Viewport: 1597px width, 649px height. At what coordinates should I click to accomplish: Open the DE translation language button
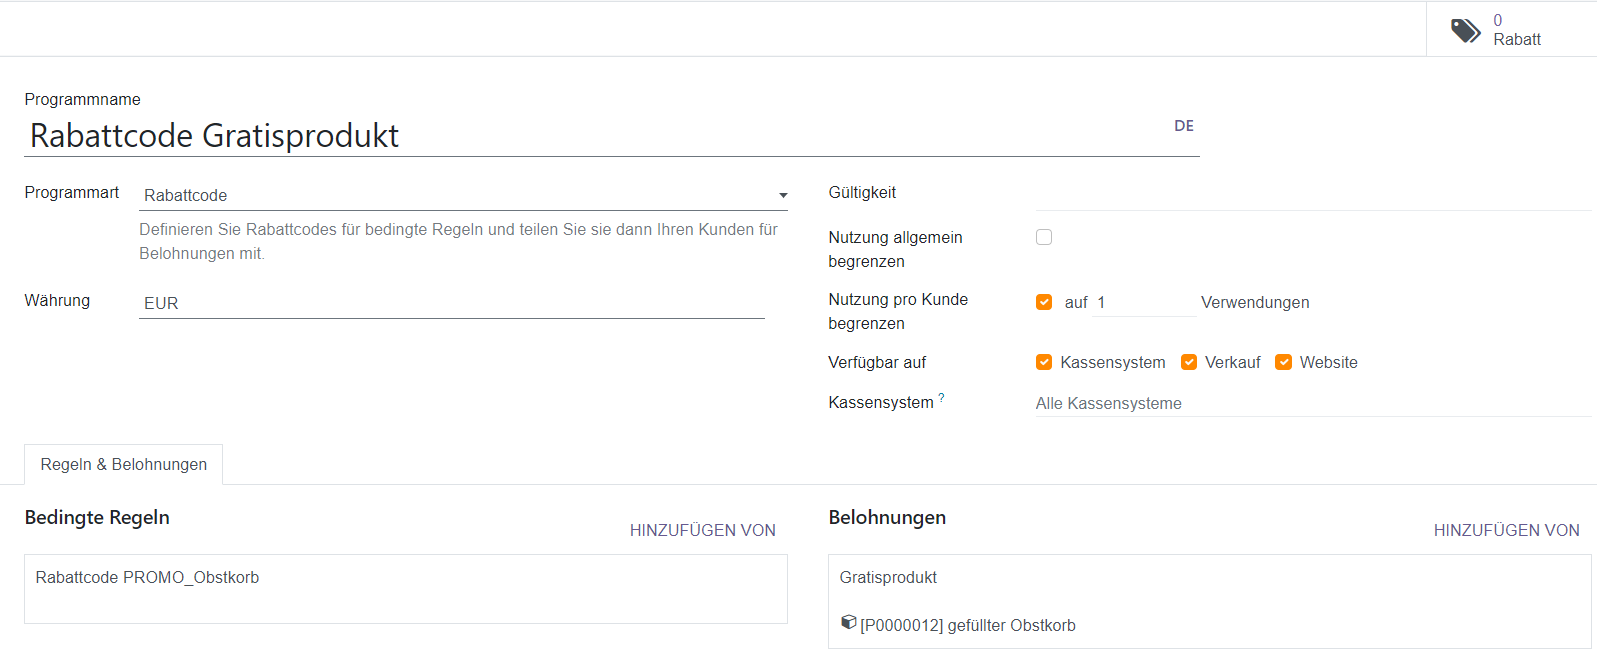point(1183,126)
